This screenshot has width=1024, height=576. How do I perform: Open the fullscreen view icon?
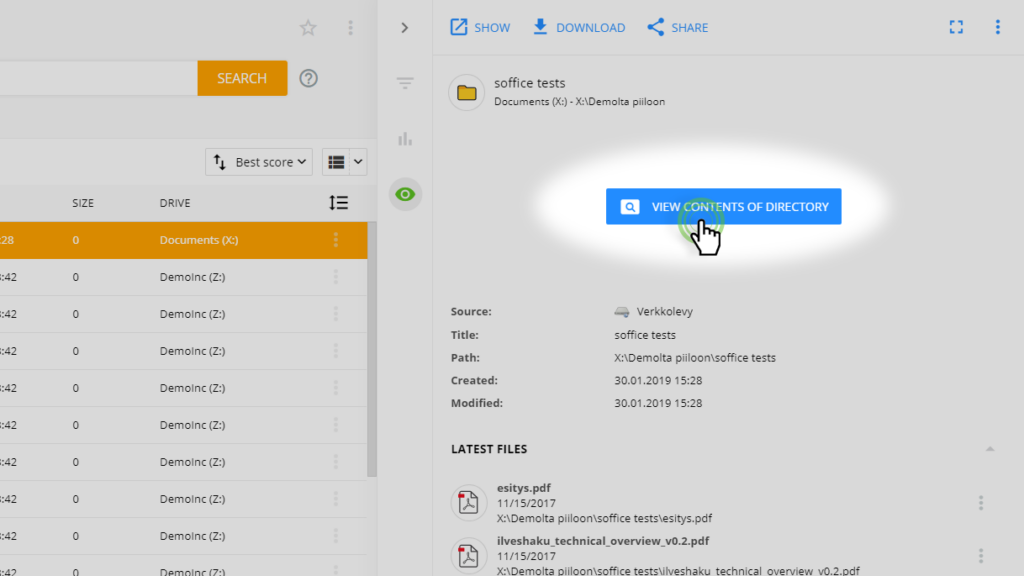(x=956, y=27)
